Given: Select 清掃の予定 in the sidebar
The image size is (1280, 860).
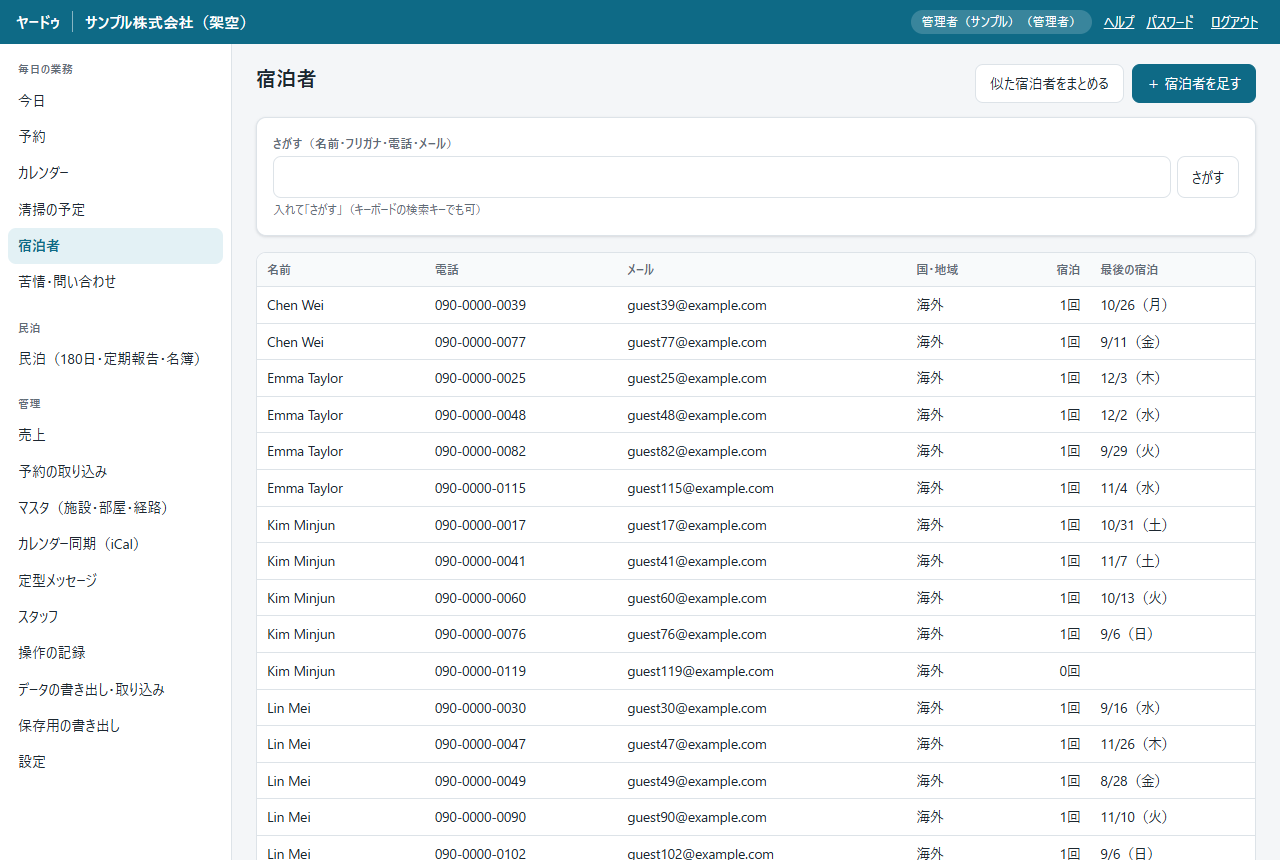Looking at the screenshot, I should click(x=115, y=210).
